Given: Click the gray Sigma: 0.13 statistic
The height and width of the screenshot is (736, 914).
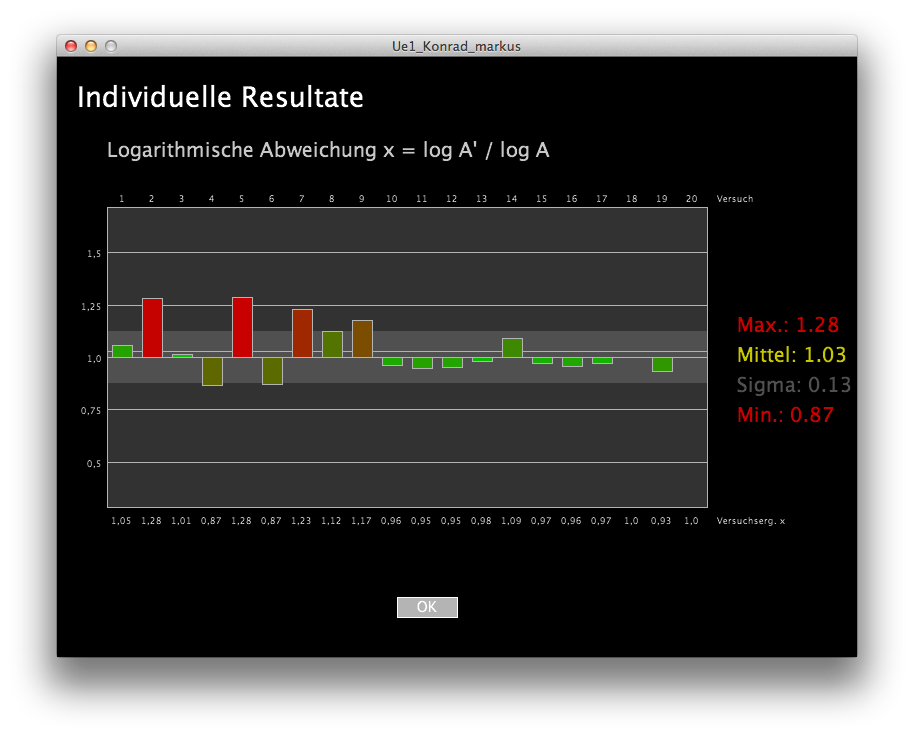Looking at the screenshot, I should click(793, 385).
